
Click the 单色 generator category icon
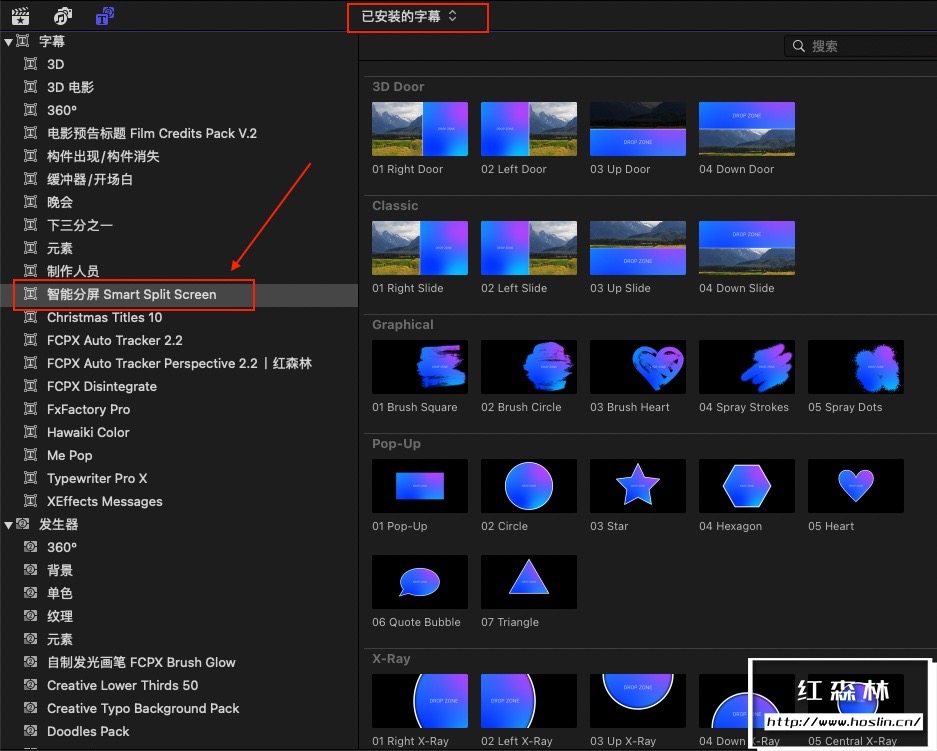point(30,593)
